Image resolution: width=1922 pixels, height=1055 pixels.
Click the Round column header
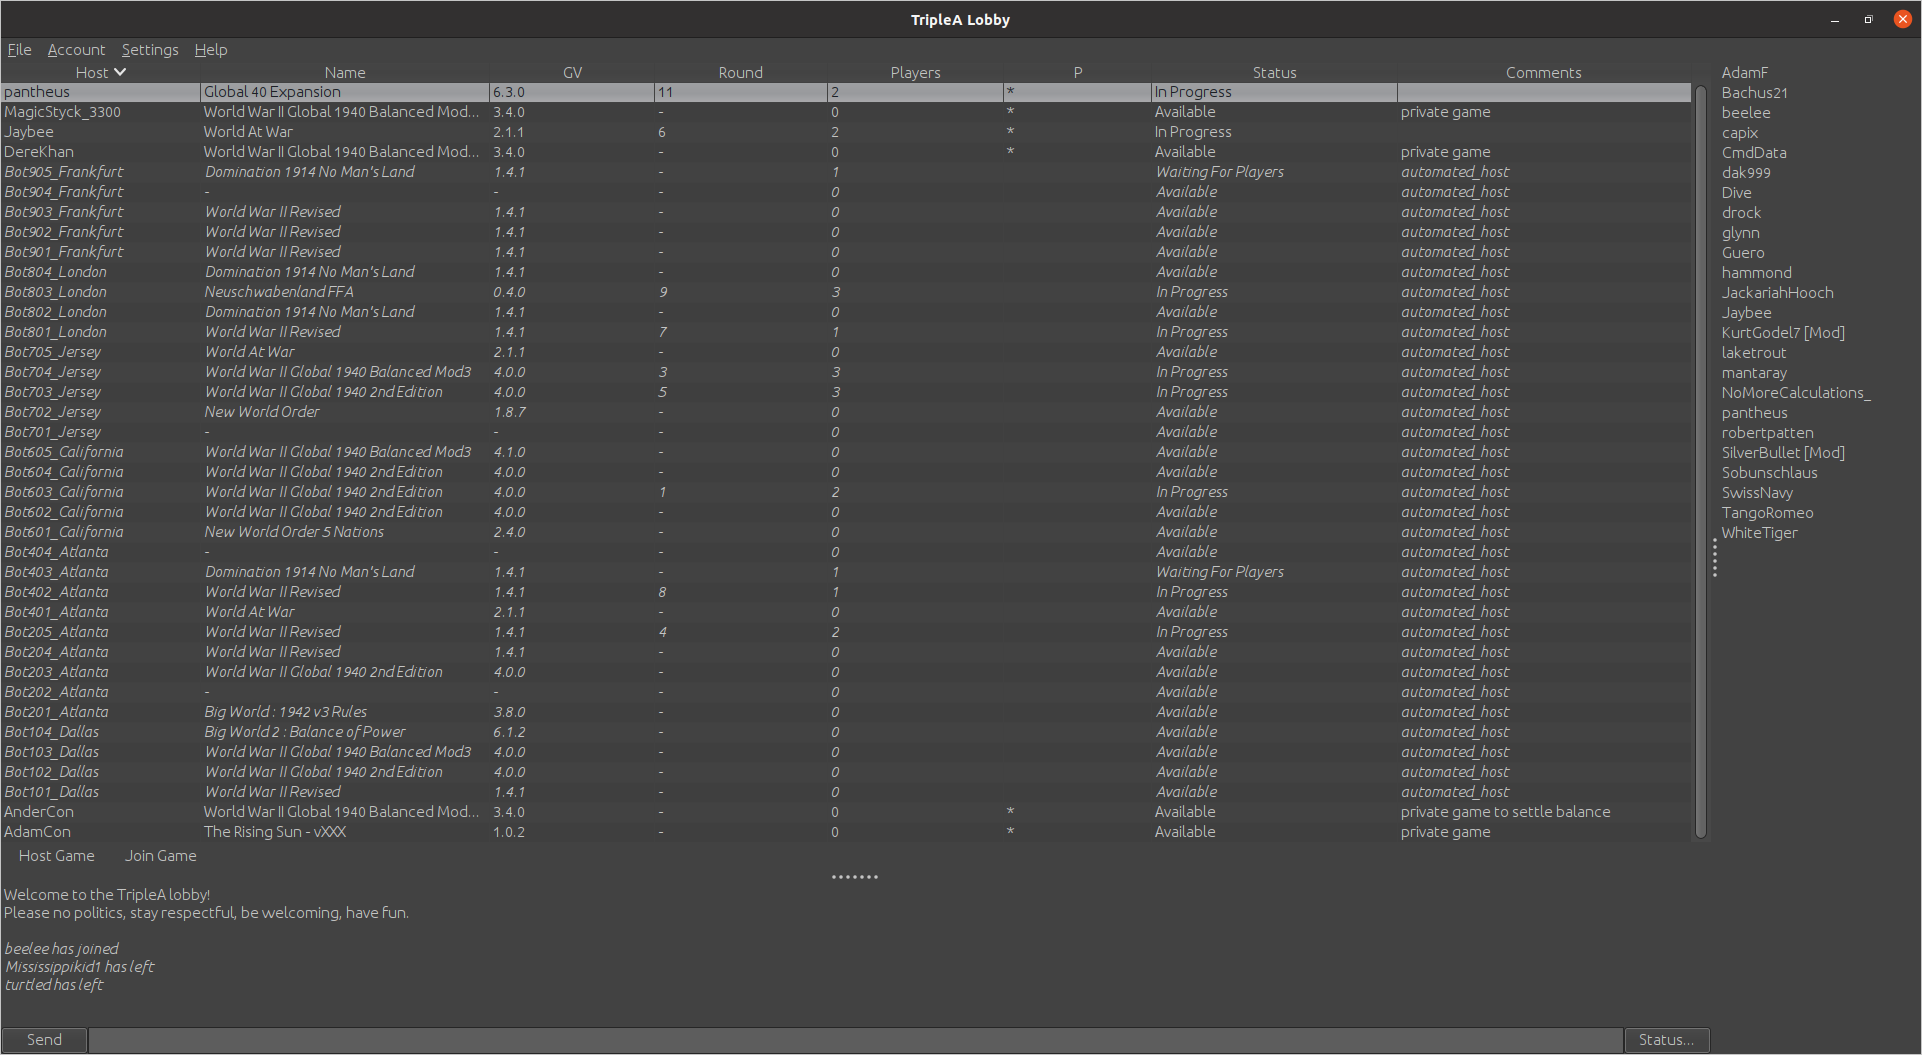coord(740,73)
